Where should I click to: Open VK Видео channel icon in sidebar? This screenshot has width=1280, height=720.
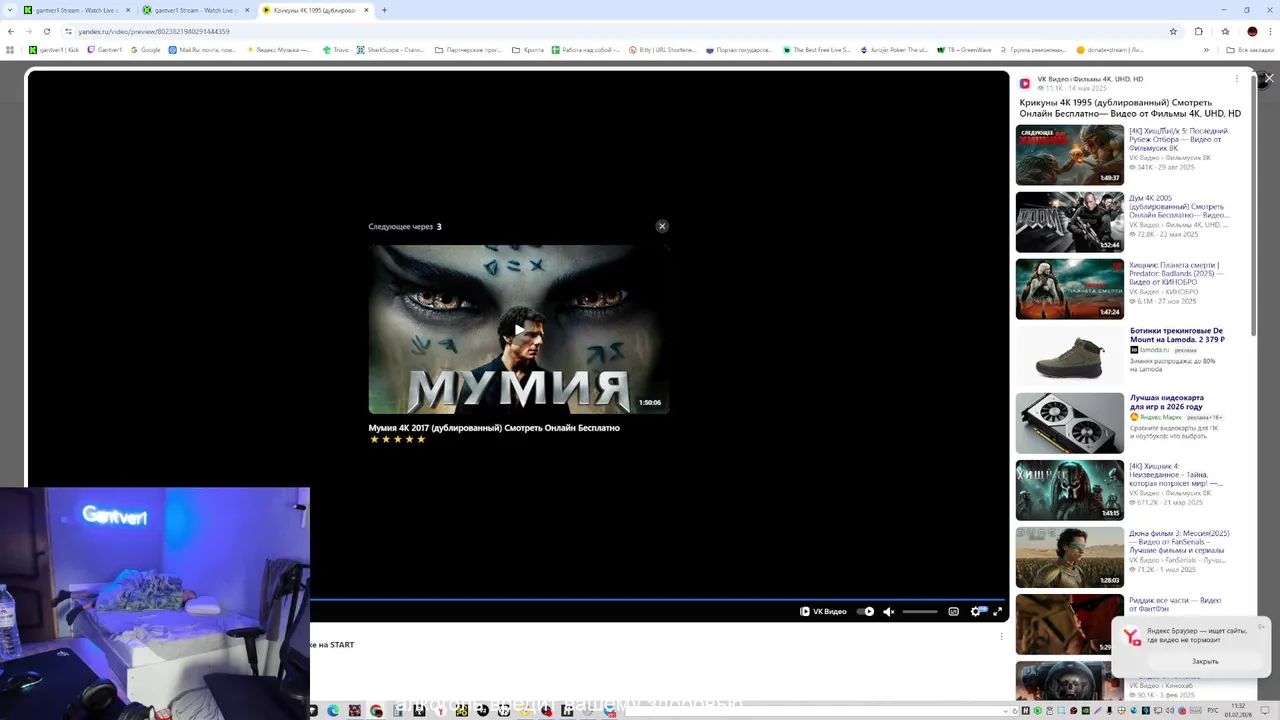tap(1025, 83)
